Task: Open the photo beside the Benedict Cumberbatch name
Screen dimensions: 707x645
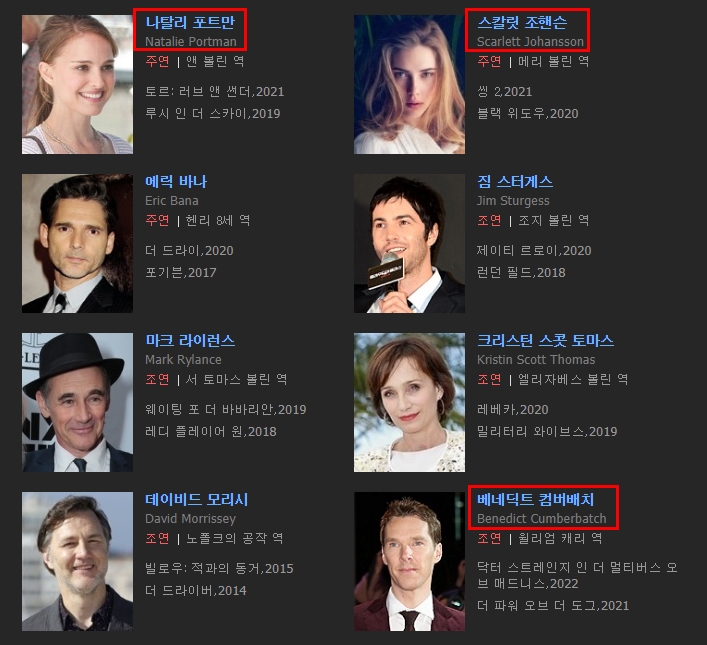Action: pyautogui.click(x=409, y=561)
